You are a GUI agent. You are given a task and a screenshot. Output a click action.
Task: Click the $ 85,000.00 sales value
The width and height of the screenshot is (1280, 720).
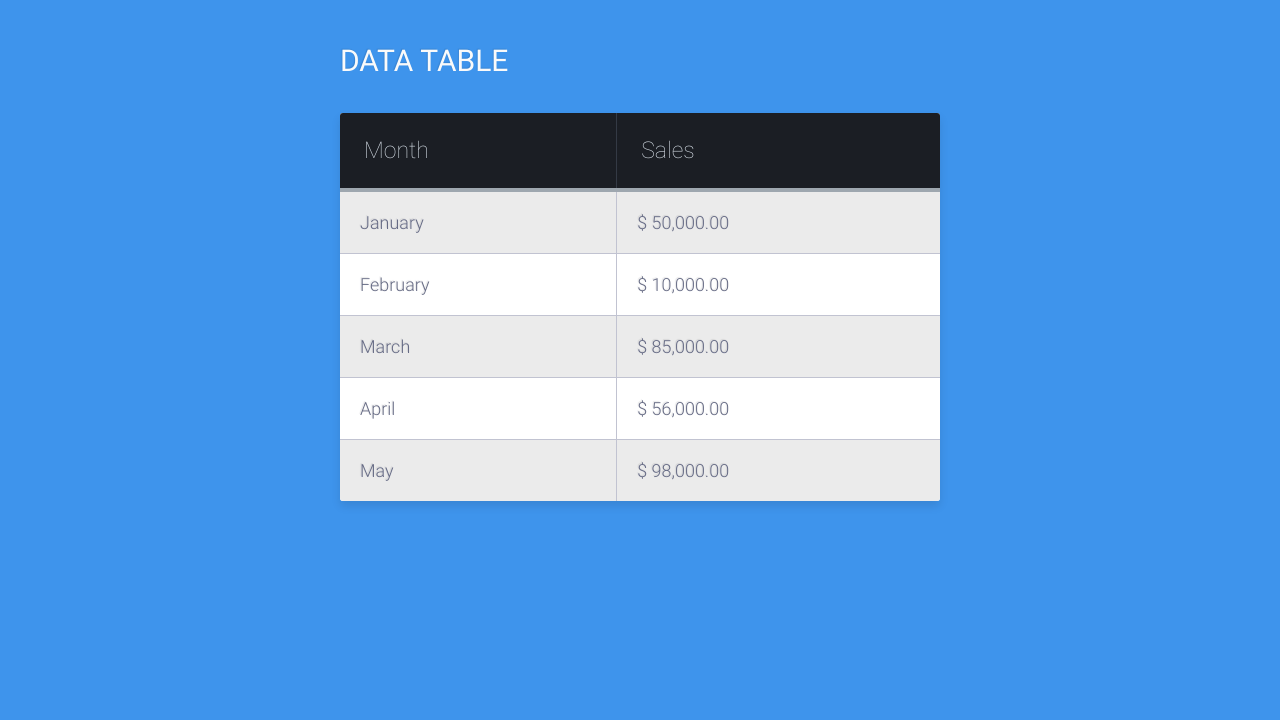tap(683, 346)
